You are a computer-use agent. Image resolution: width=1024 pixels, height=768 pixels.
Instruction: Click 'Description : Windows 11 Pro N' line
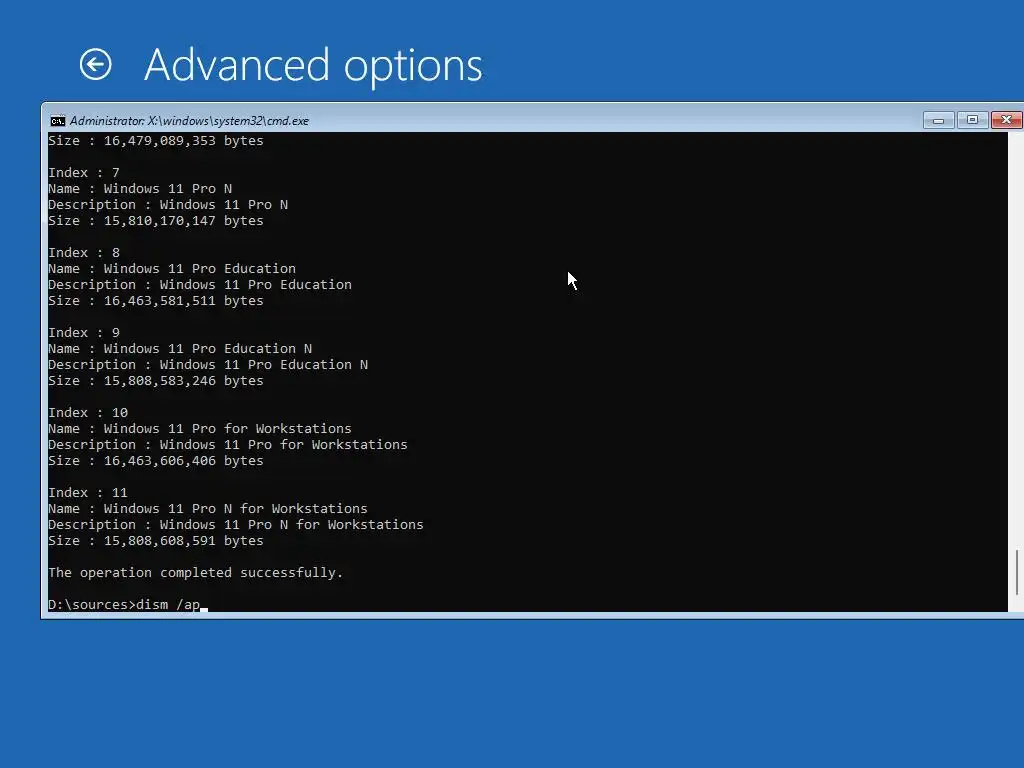168,204
